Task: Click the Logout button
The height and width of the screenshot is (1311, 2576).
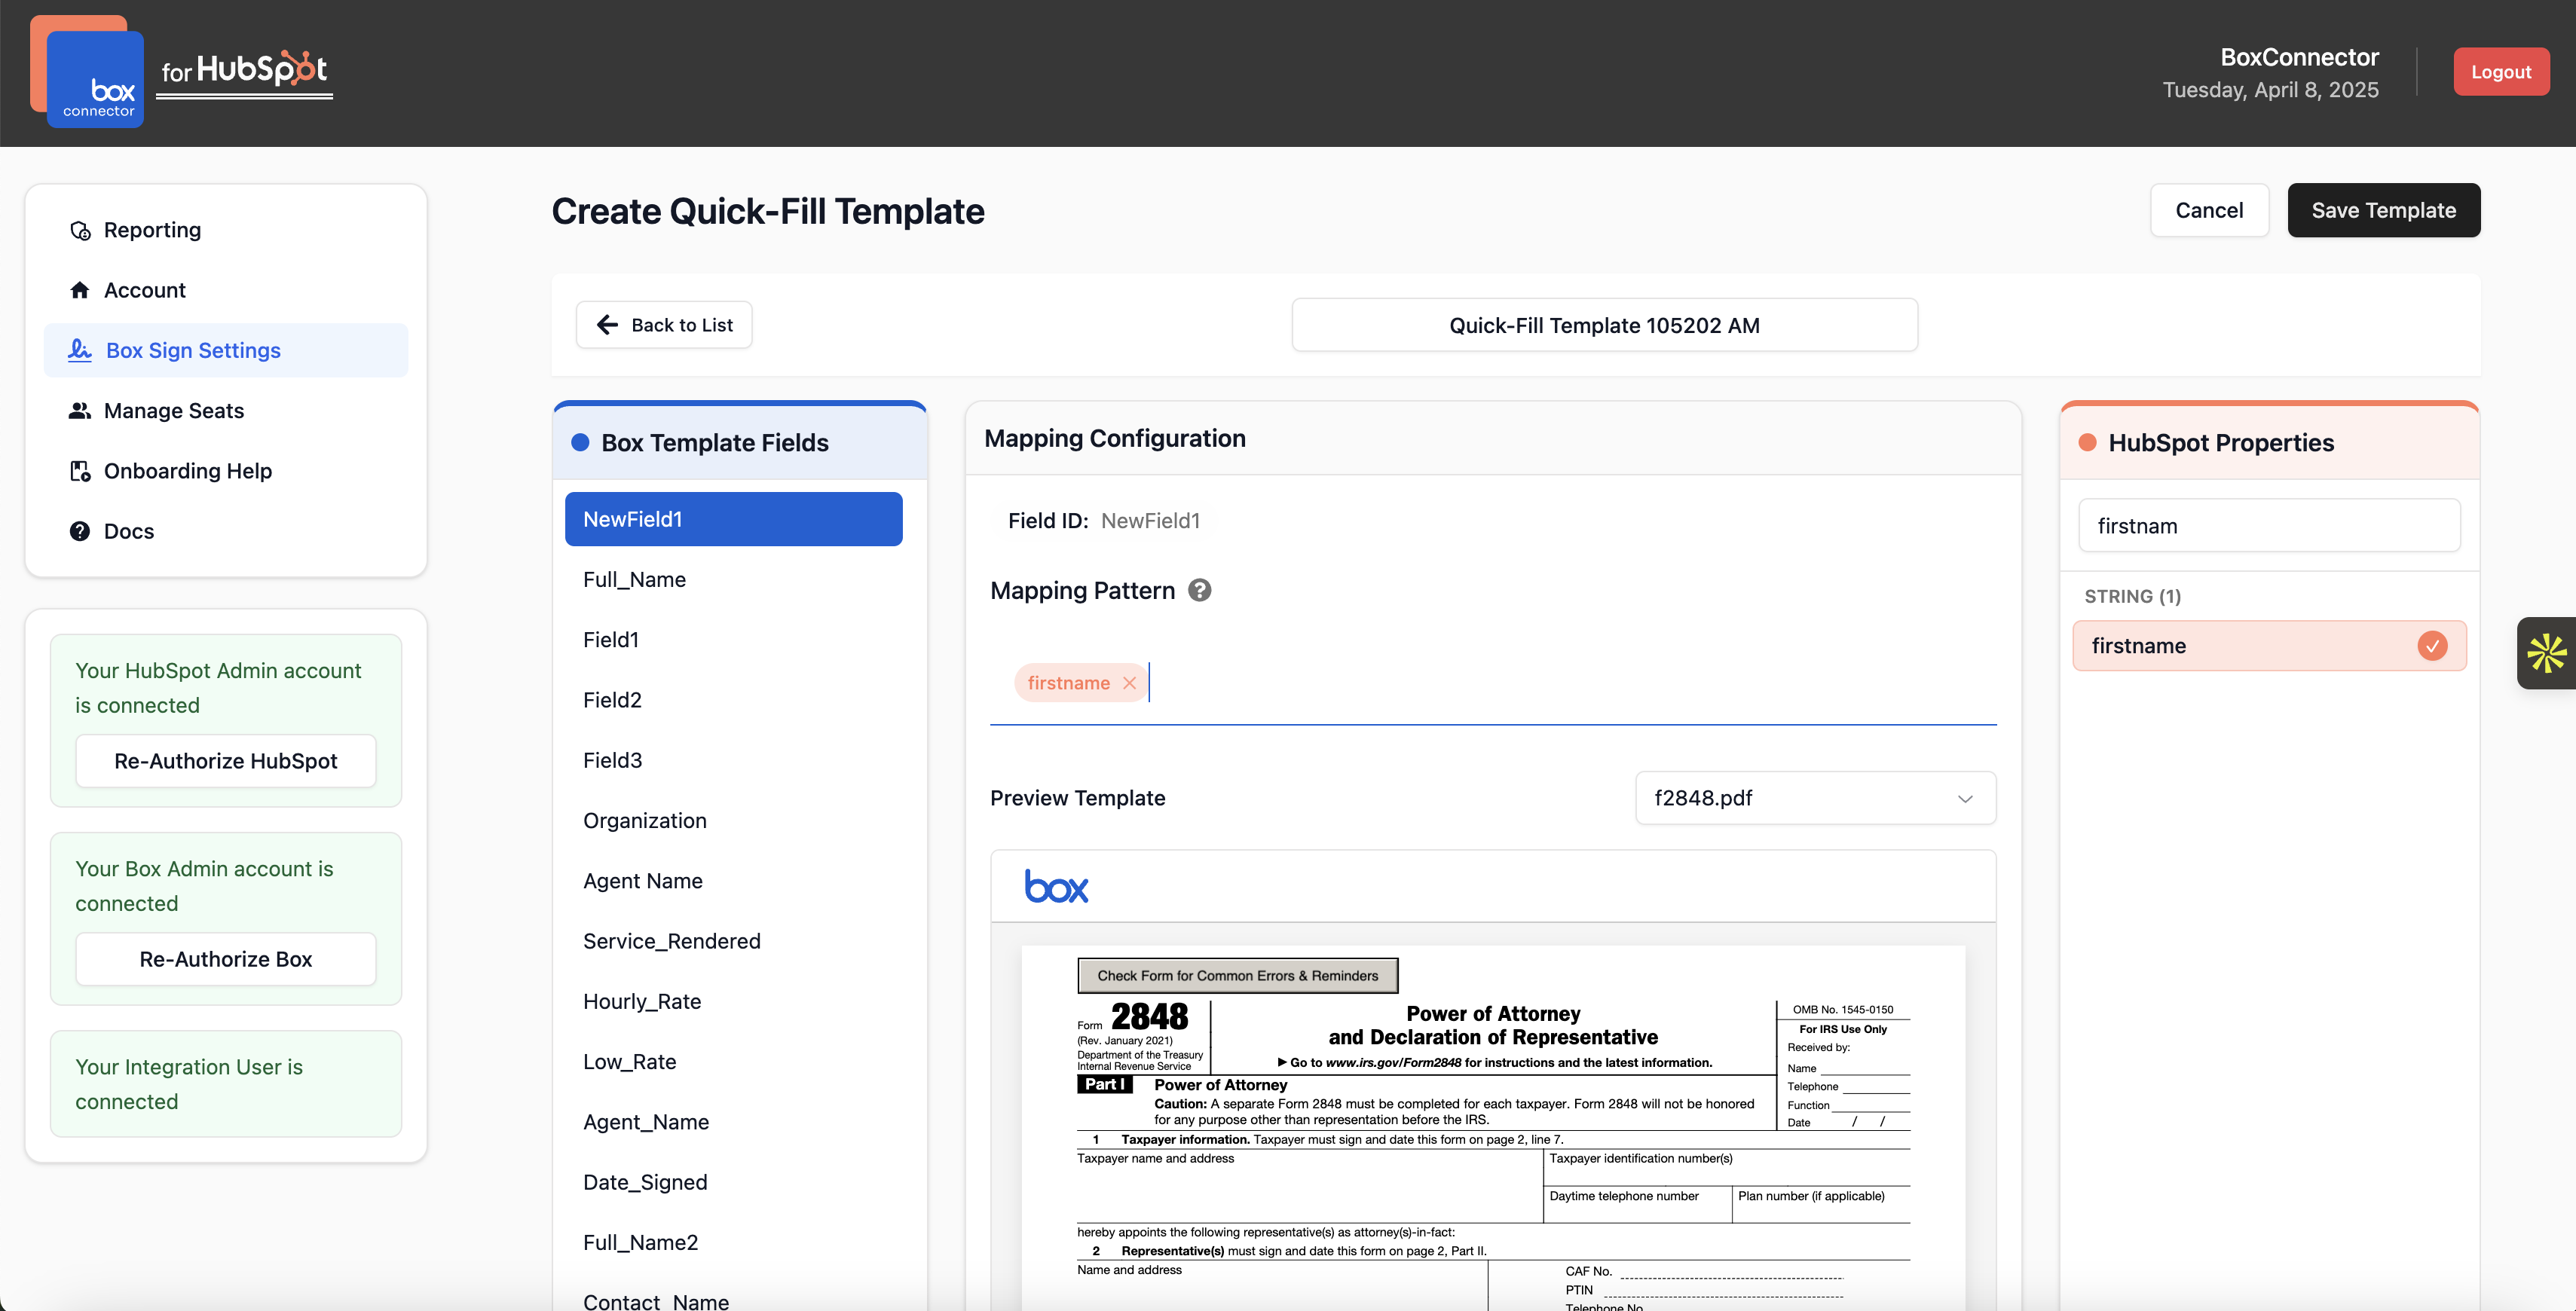Action: (2500, 72)
